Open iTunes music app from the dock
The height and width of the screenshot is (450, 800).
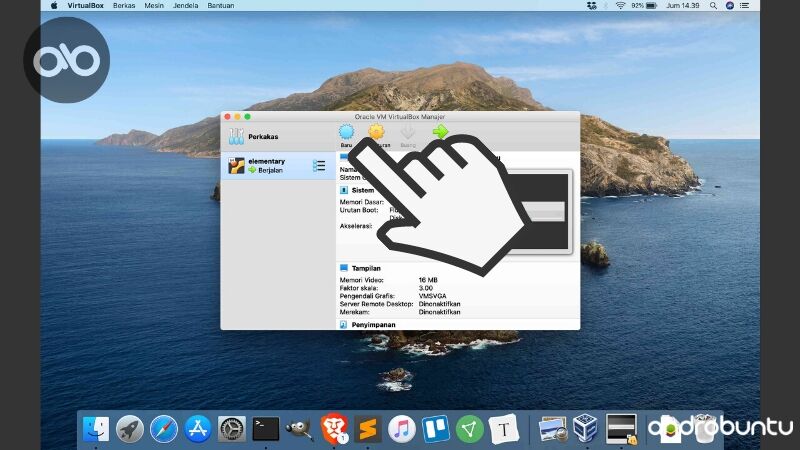click(402, 429)
